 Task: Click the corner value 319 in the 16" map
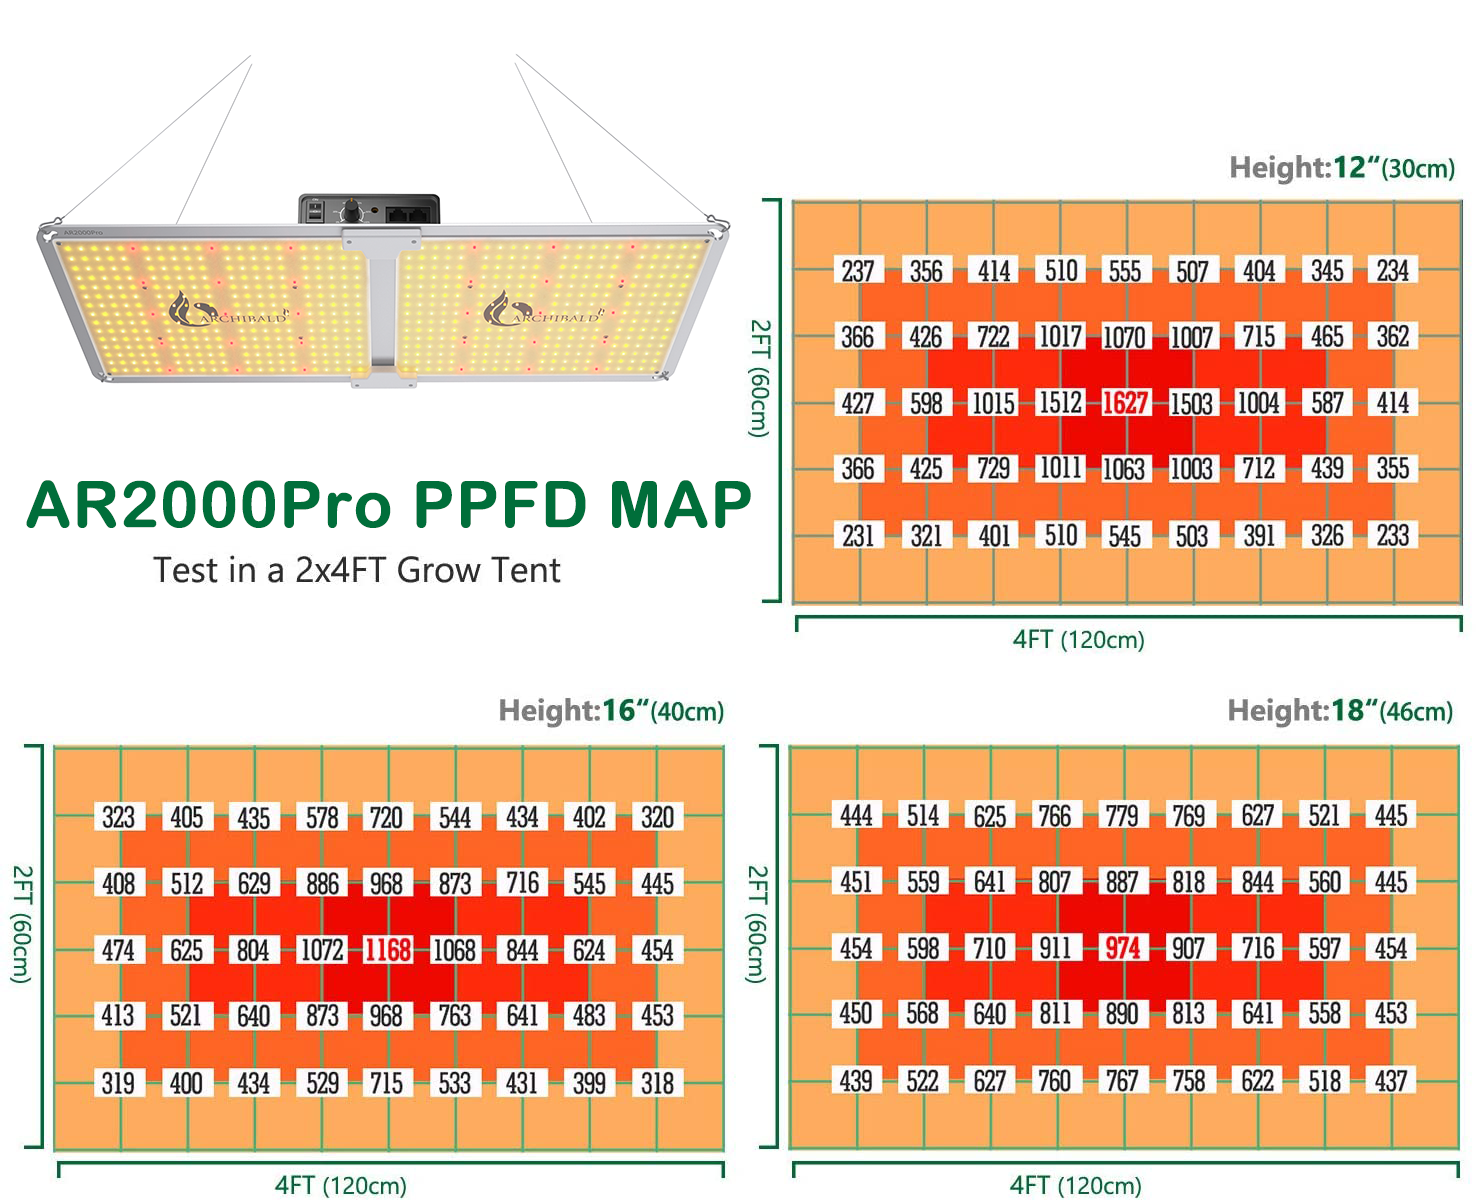118,1083
